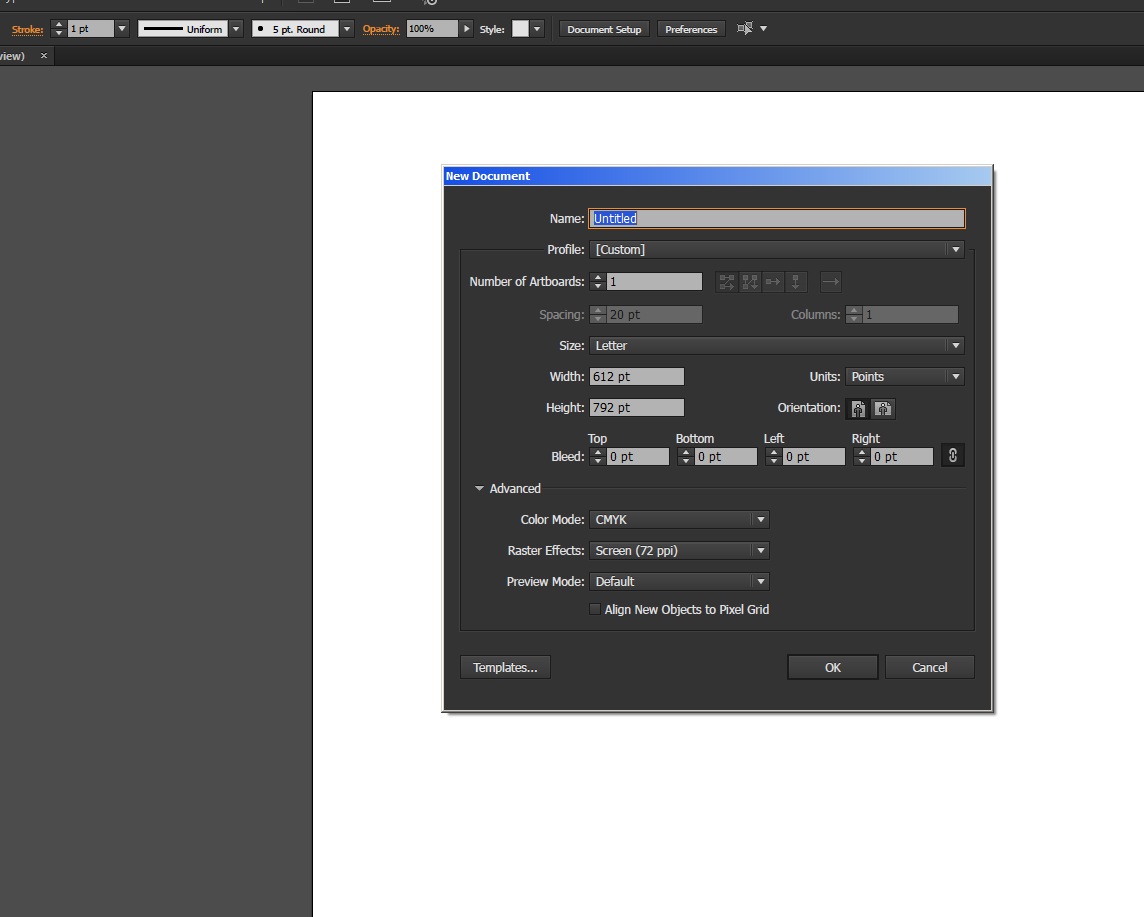Set orientation to Portrait
Image resolution: width=1144 pixels, height=917 pixels.
point(858,408)
